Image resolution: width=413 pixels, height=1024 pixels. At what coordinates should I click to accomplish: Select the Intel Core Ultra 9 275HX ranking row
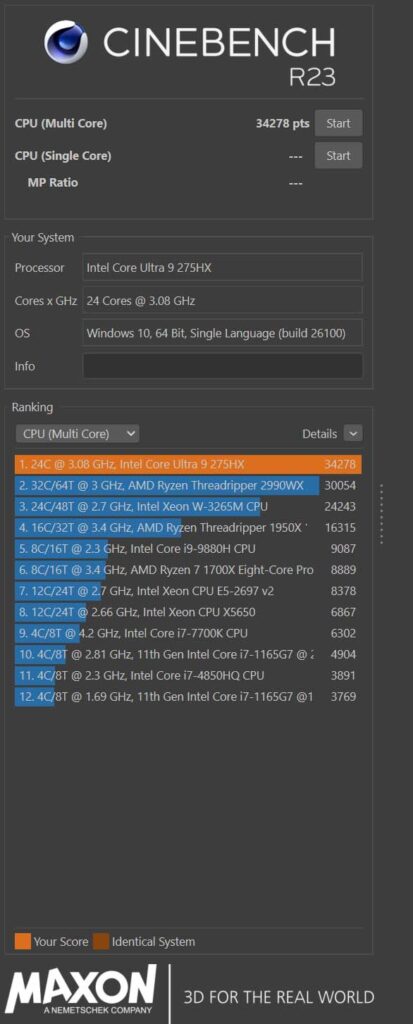point(188,464)
